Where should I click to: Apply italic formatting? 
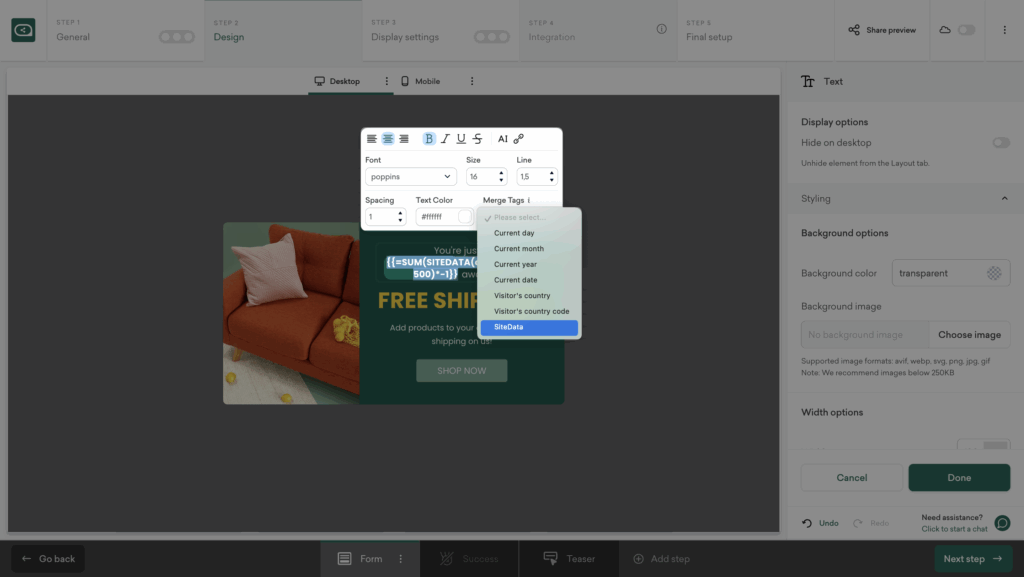(x=445, y=139)
